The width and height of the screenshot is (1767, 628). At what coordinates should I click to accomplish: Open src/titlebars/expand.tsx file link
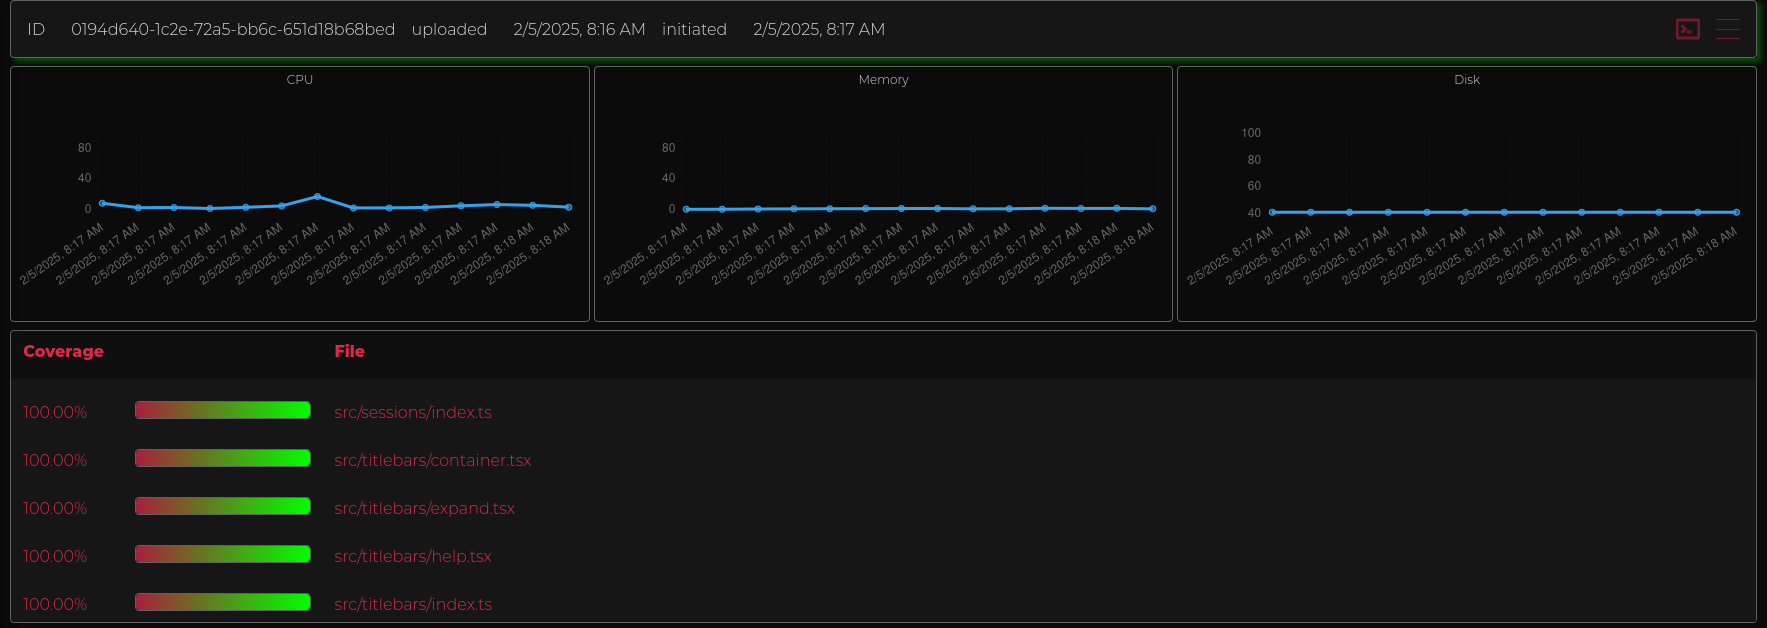[x=425, y=508]
